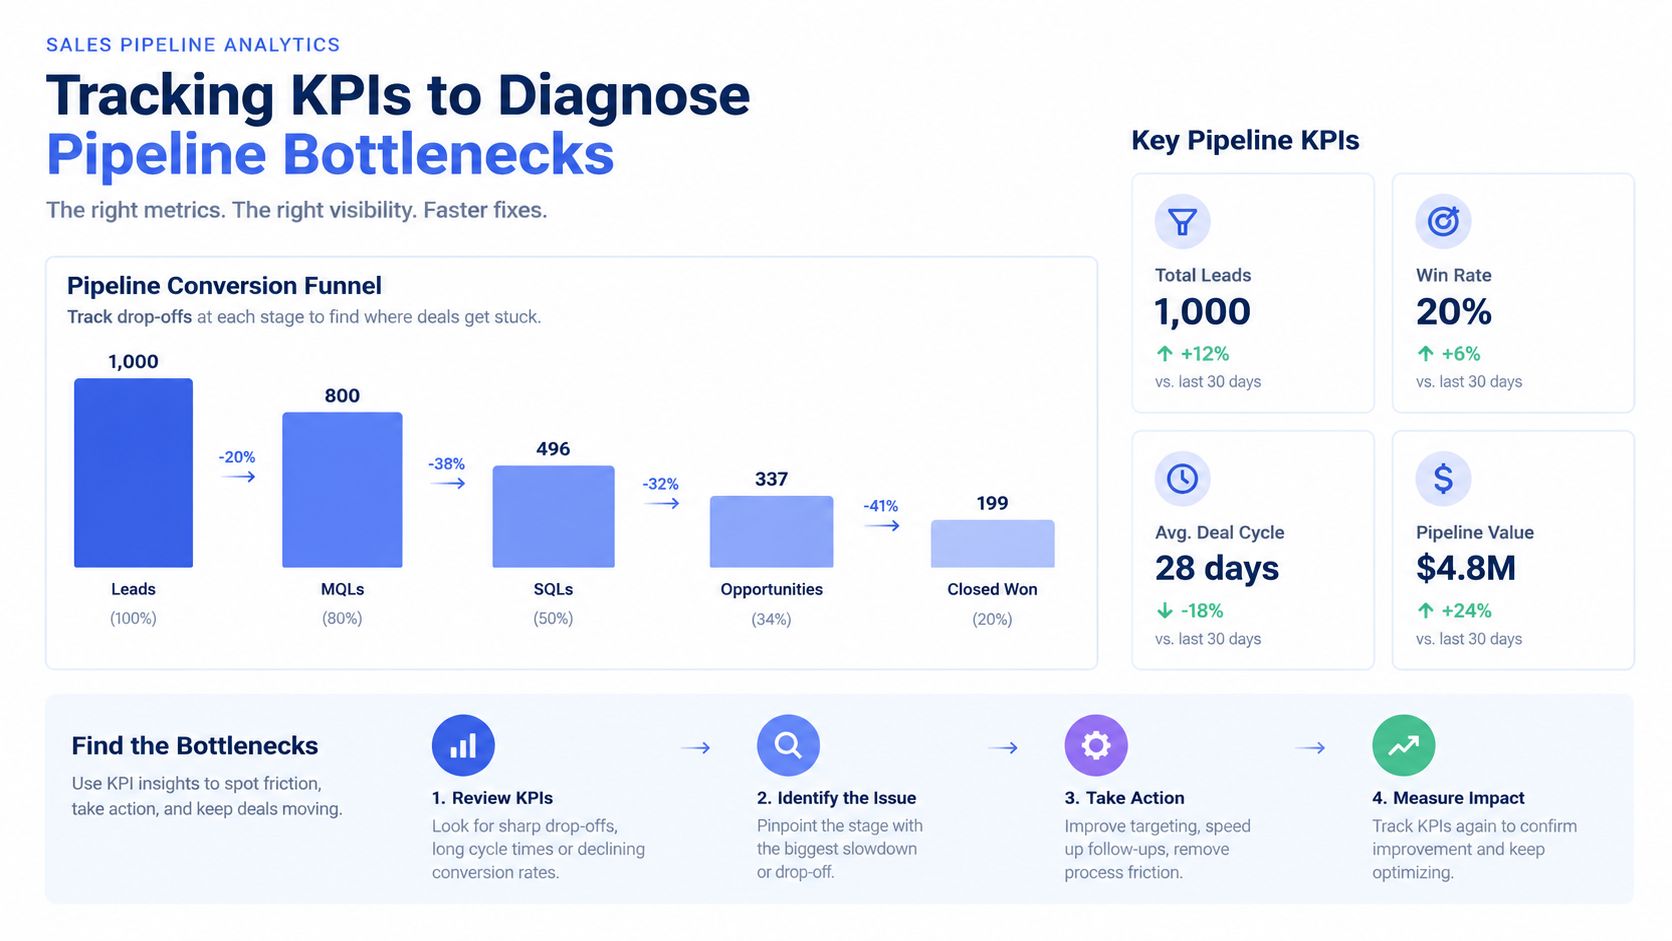Click the arrow under -20% drop-off

click(x=238, y=477)
